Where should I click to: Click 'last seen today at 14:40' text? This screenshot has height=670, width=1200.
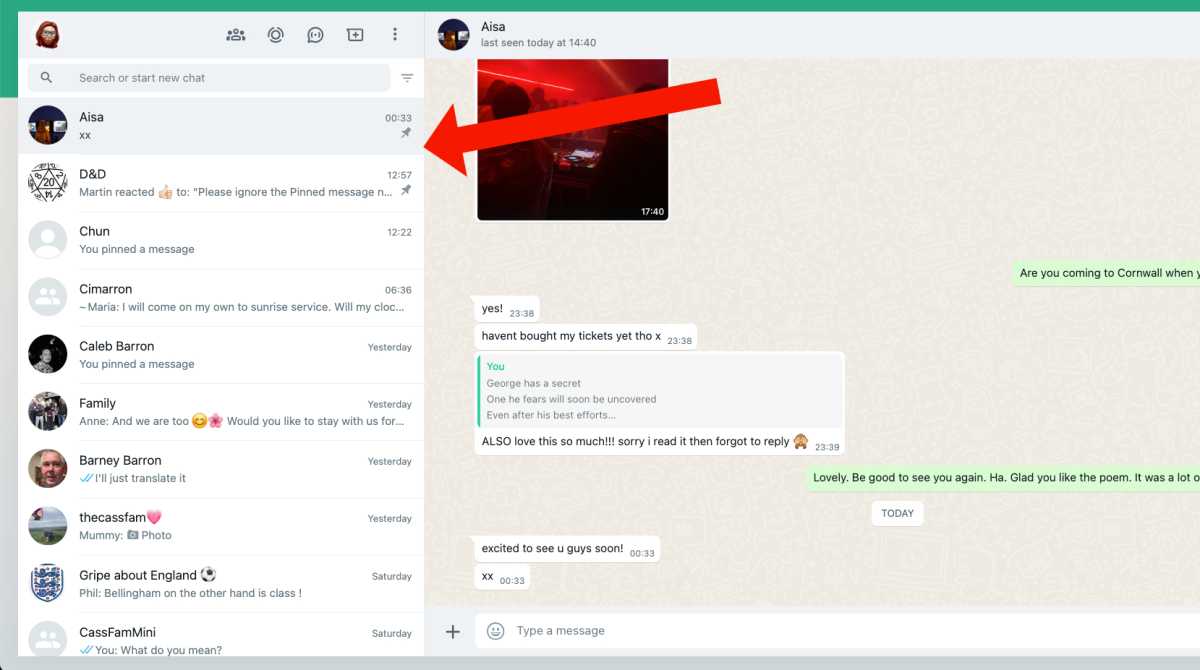(538, 43)
